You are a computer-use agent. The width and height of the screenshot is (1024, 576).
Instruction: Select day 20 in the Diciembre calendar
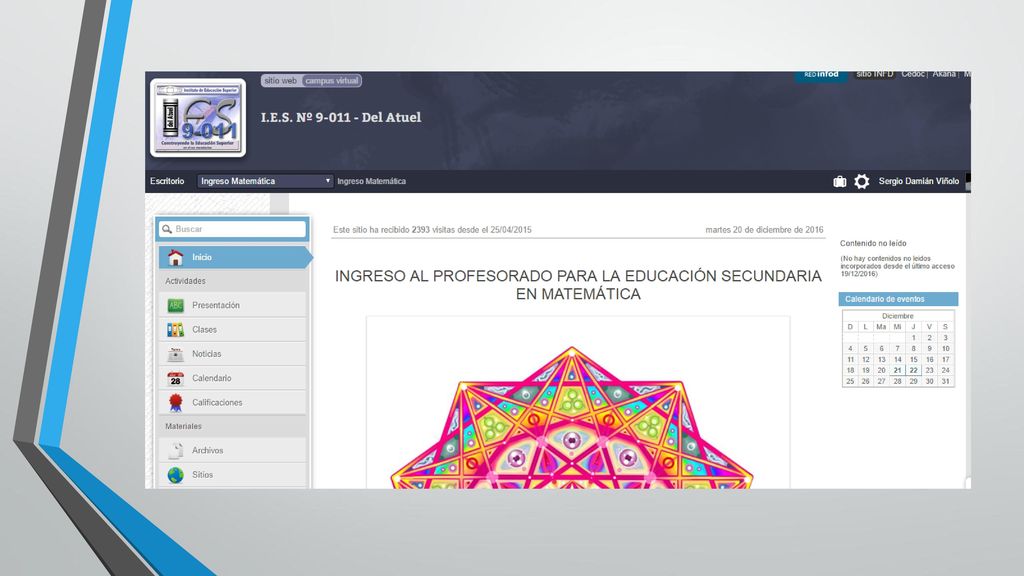tap(882, 370)
